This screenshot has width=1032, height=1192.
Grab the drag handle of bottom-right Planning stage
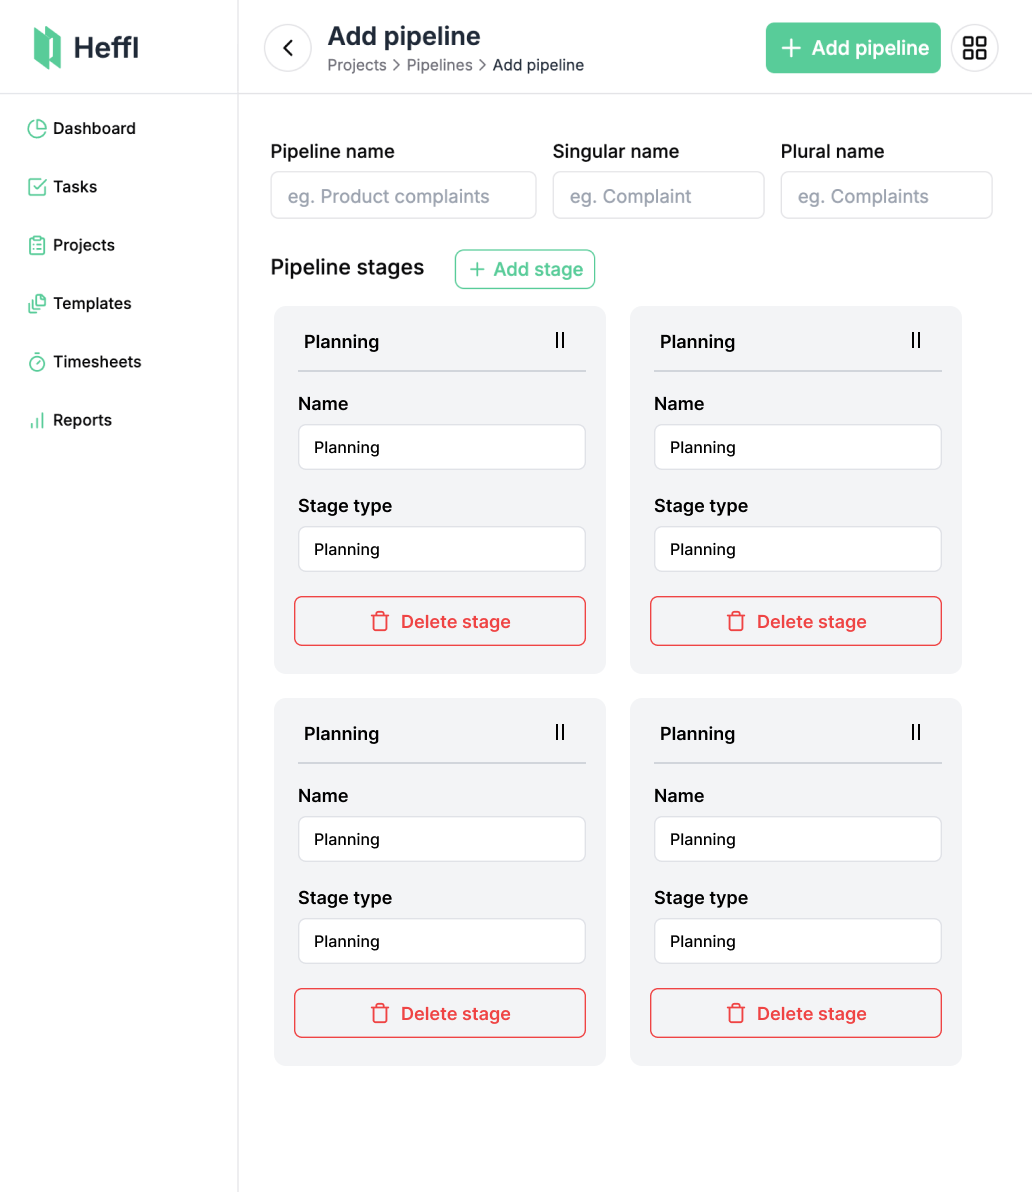[x=916, y=733]
